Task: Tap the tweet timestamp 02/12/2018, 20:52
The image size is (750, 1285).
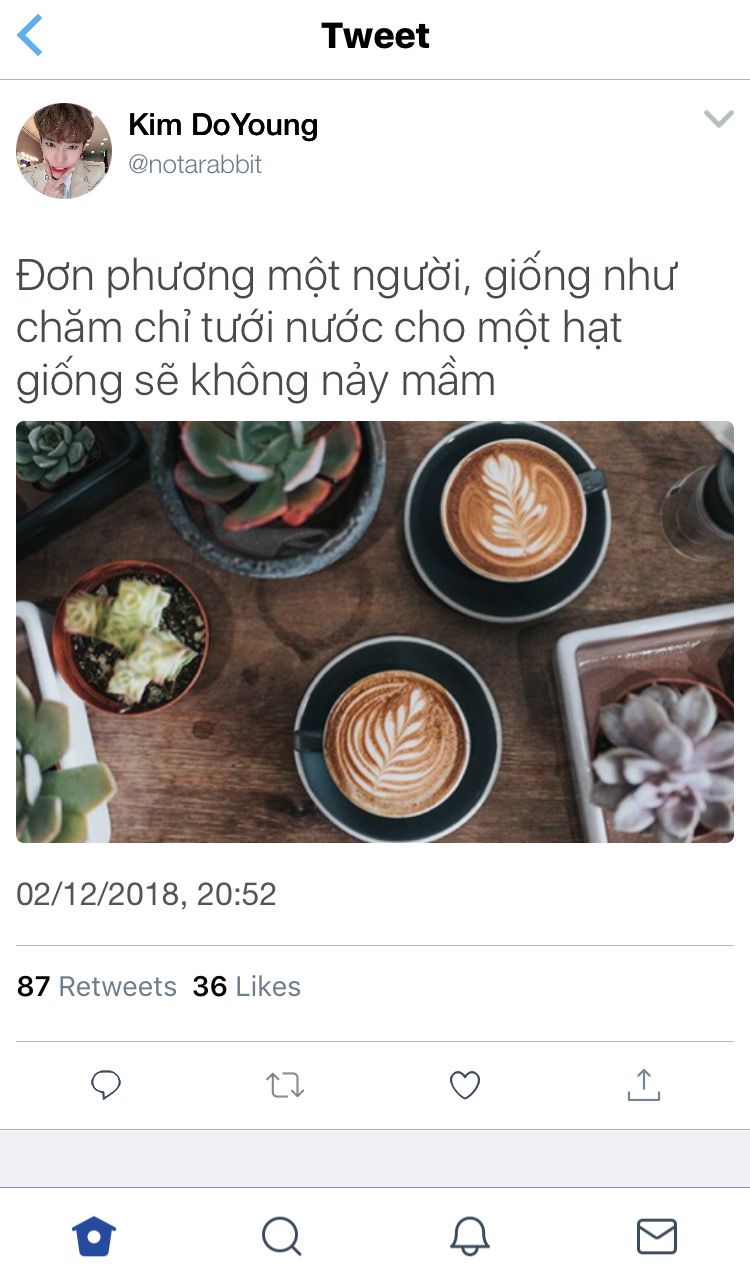Action: (146, 894)
